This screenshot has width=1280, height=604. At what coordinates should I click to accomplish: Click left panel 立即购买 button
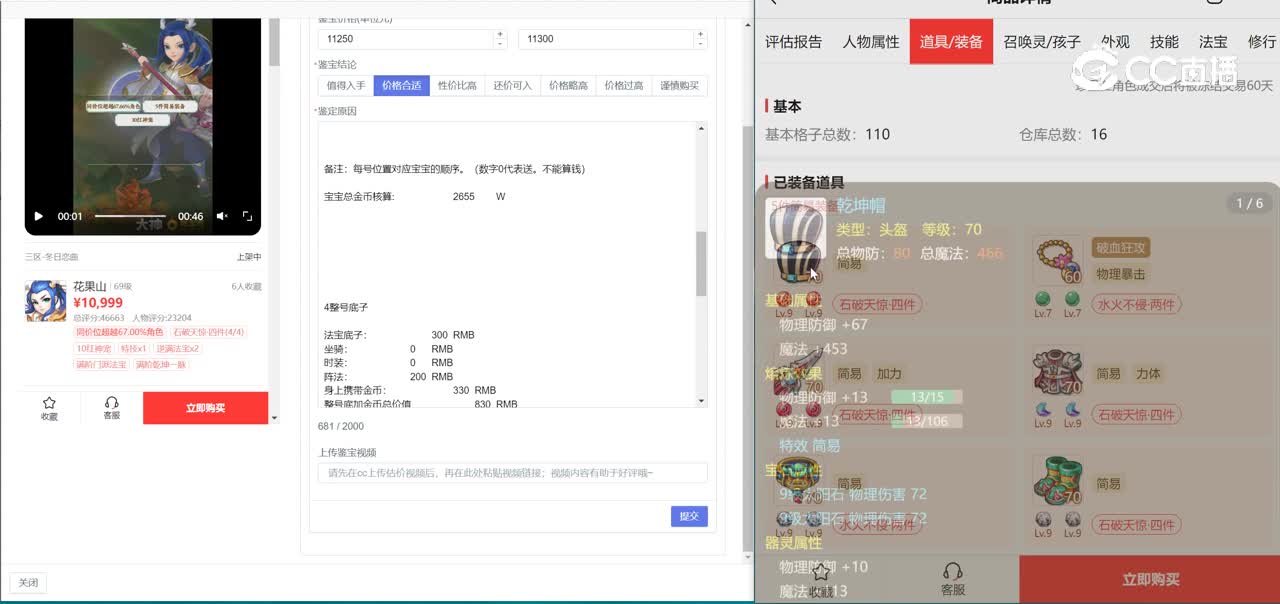pos(205,408)
